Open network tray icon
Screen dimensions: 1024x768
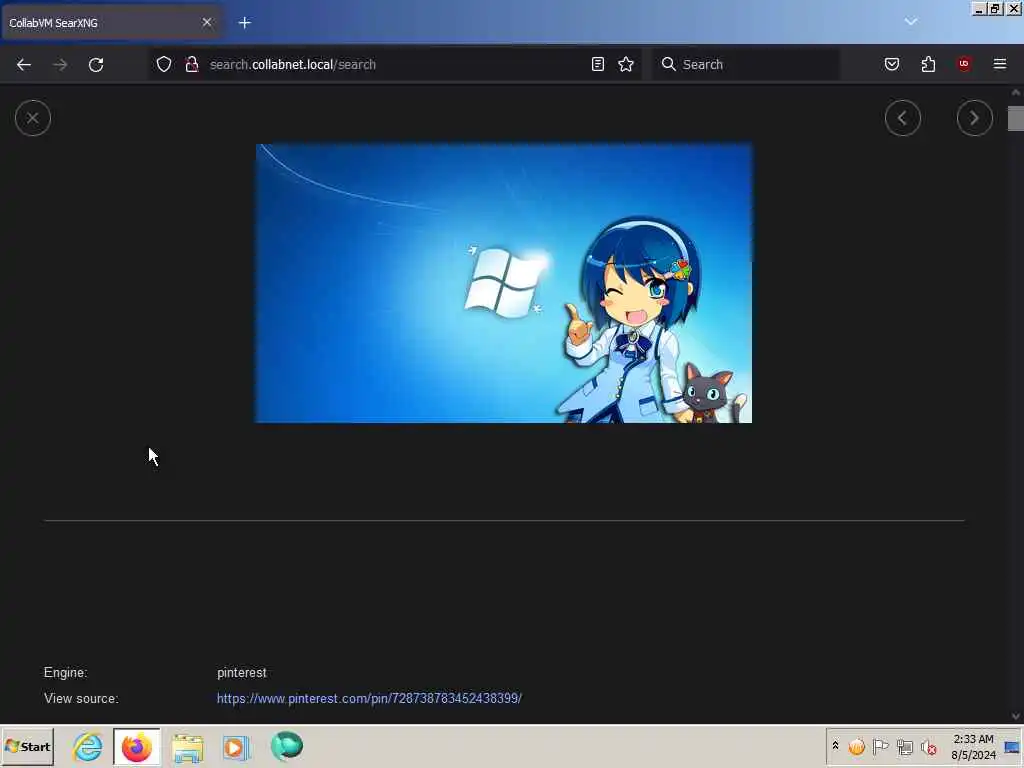[x=904, y=746]
